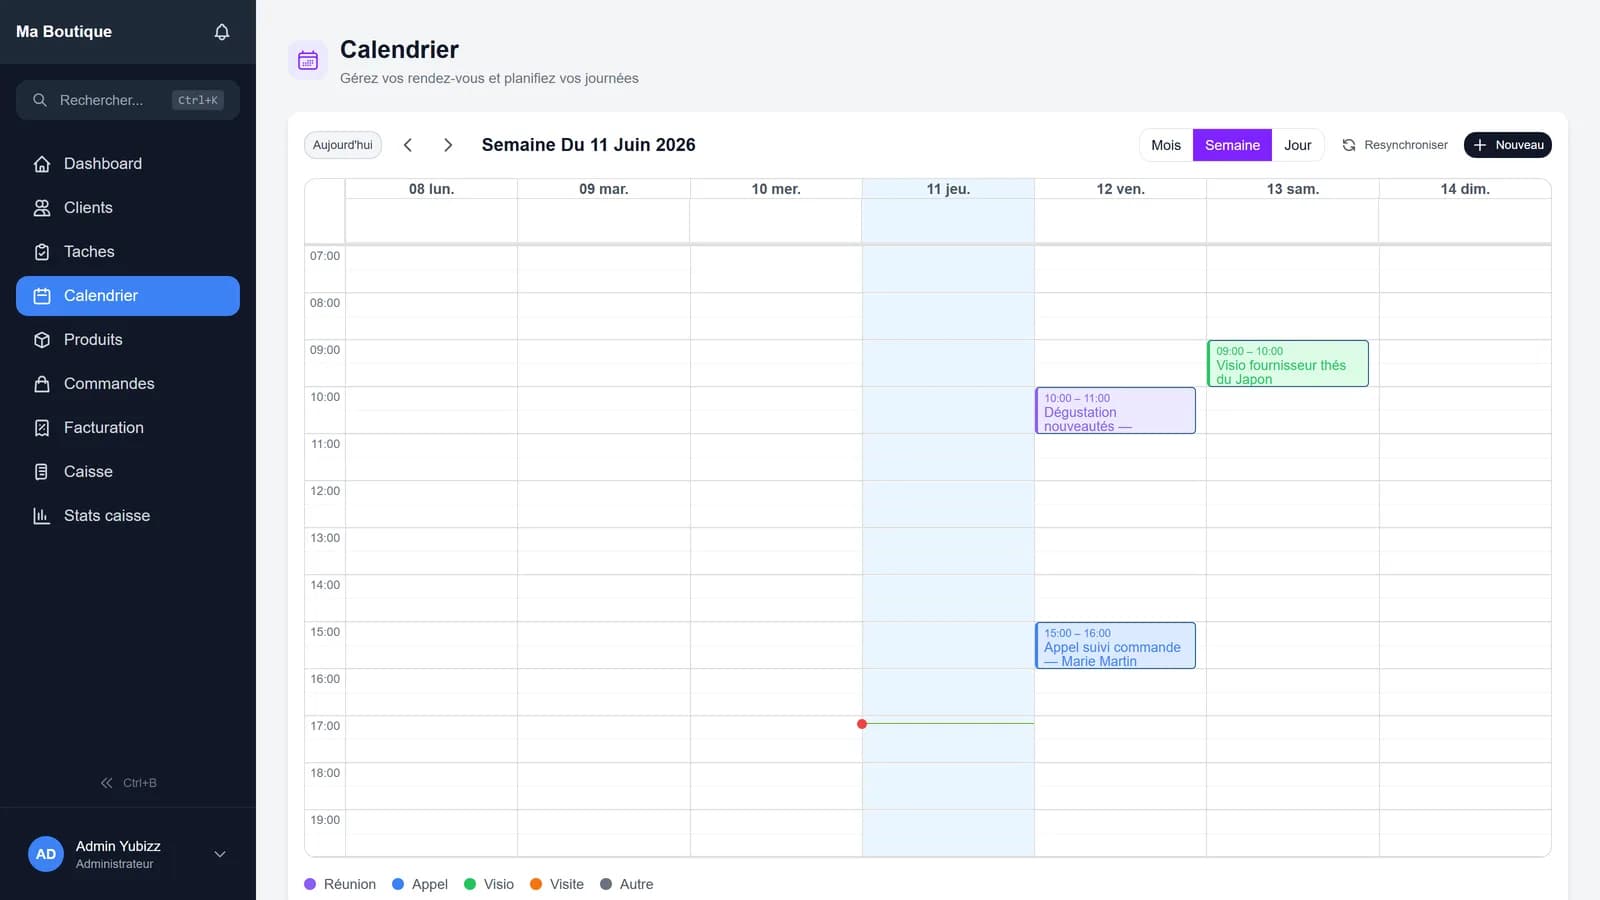The width and height of the screenshot is (1600, 900).
Task: Click the Facturation receipt icon
Action: [42, 428]
